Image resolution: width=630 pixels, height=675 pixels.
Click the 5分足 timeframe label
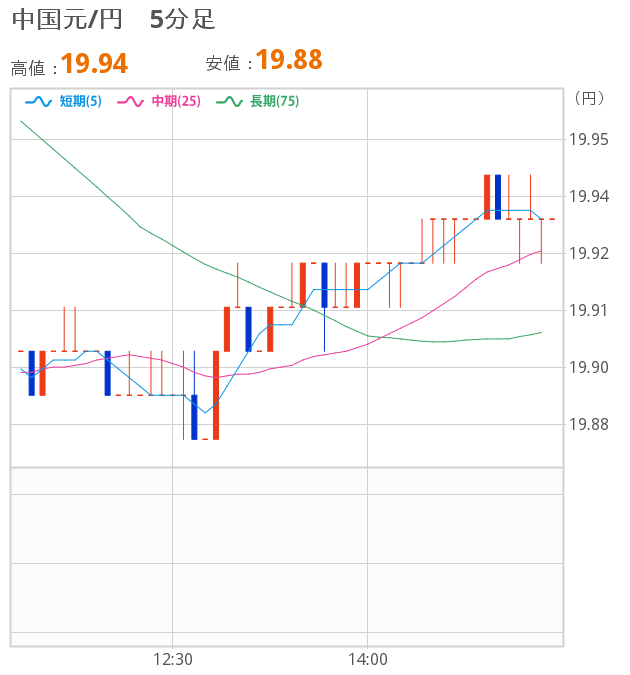pyautogui.click(x=182, y=20)
